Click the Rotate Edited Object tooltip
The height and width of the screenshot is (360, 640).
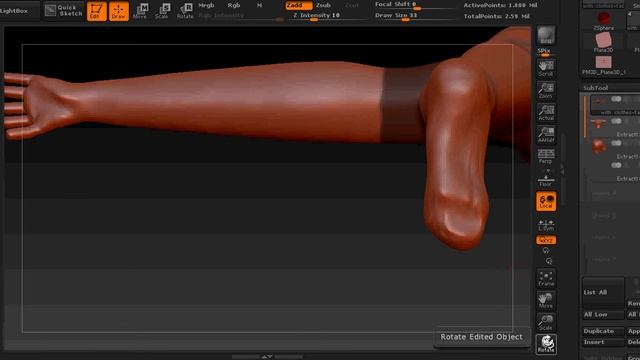tap(481, 337)
